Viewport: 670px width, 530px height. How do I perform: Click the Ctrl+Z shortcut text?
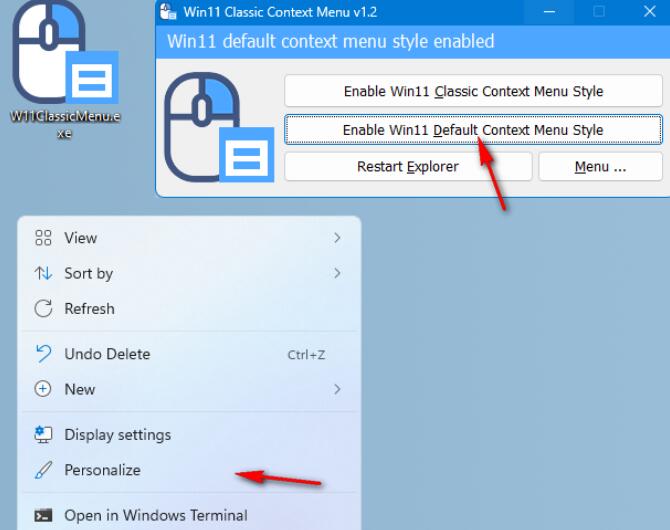(306, 355)
